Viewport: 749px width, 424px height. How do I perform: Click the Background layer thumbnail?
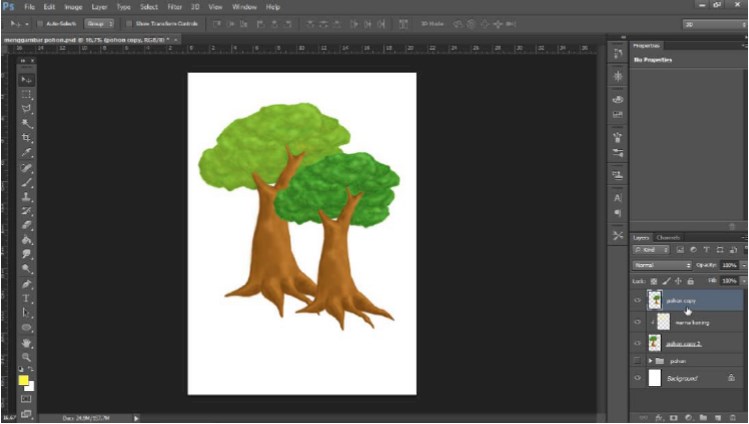tap(655, 378)
